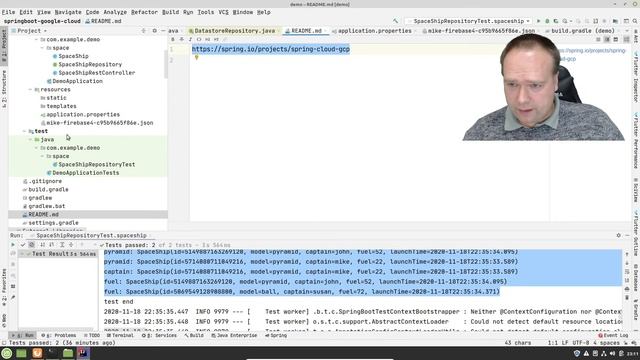The height and width of the screenshot is (360, 640).
Task: Toggle sort alphabetically in the test toolbar
Action: pos(42,245)
